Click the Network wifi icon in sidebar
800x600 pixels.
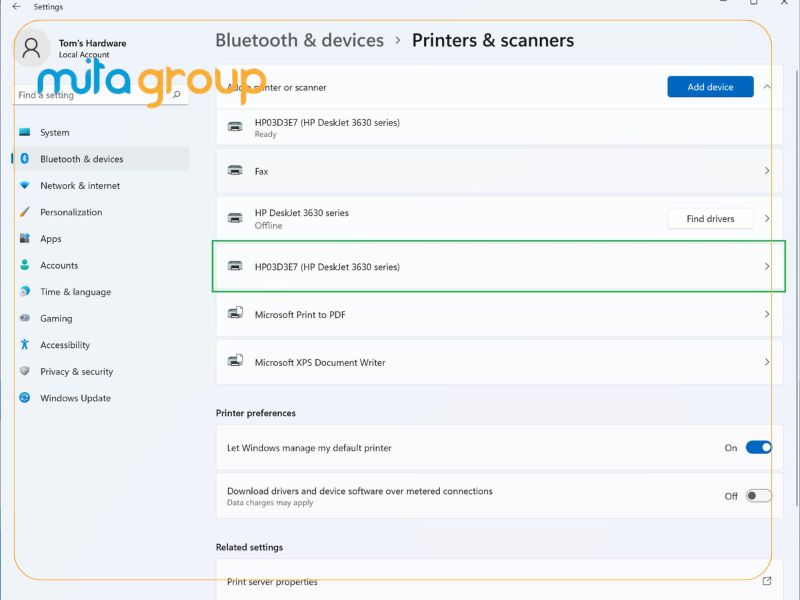[x=24, y=185]
